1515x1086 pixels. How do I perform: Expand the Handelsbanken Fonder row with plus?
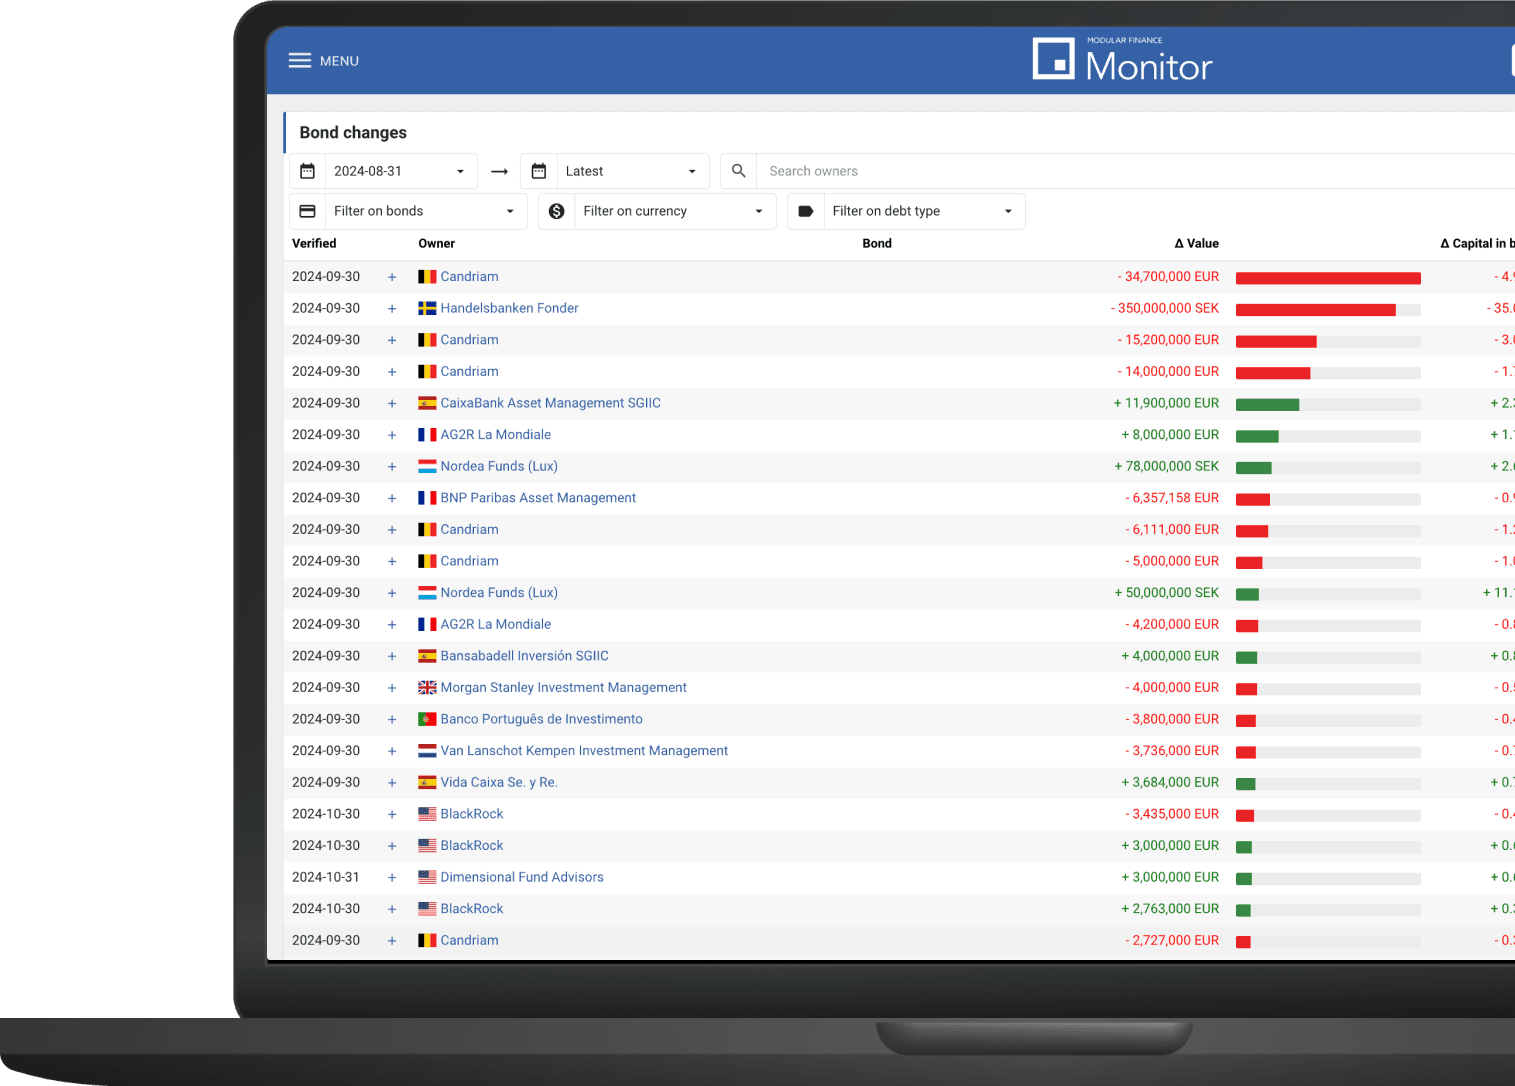[392, 309]
